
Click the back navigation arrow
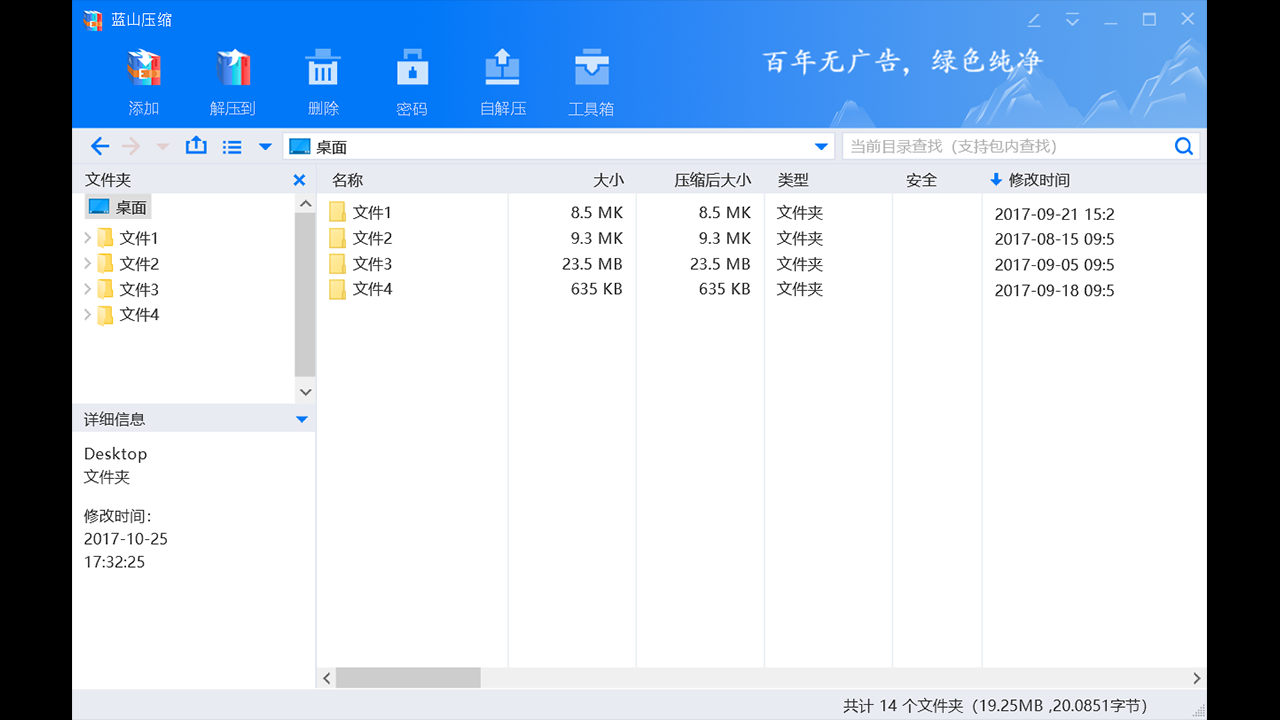coord(99,145)
